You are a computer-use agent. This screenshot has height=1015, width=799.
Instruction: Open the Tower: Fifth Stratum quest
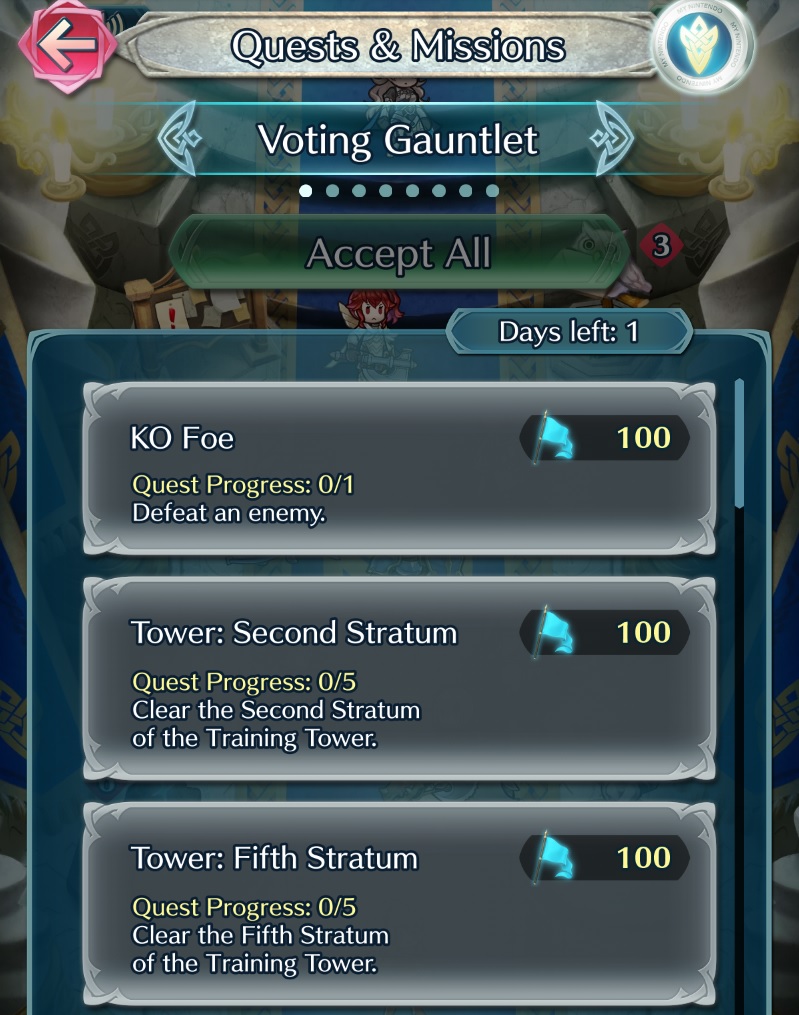(400, 903)
